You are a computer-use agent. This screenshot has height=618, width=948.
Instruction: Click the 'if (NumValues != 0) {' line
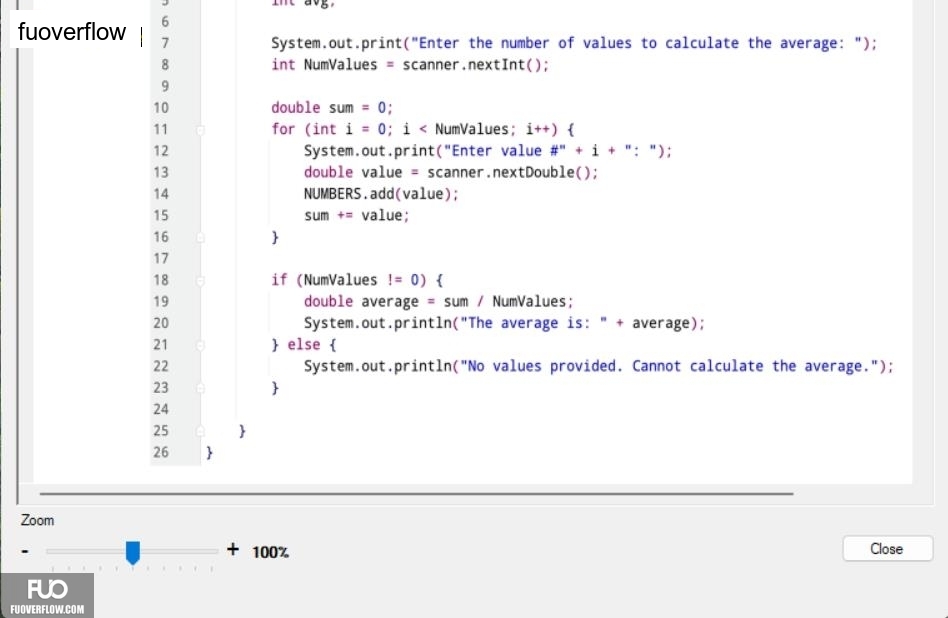[x=357, y=280]
